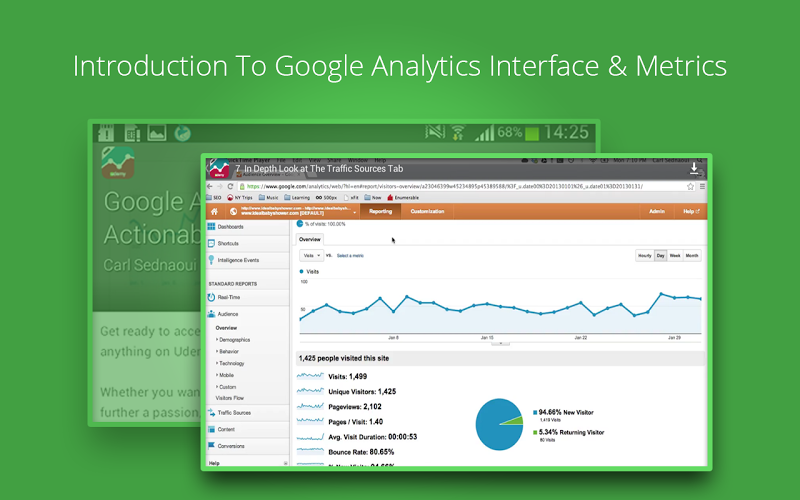Click the Shortcuts icon in sidebar
800x500 pixels.
tap(211, 243)
